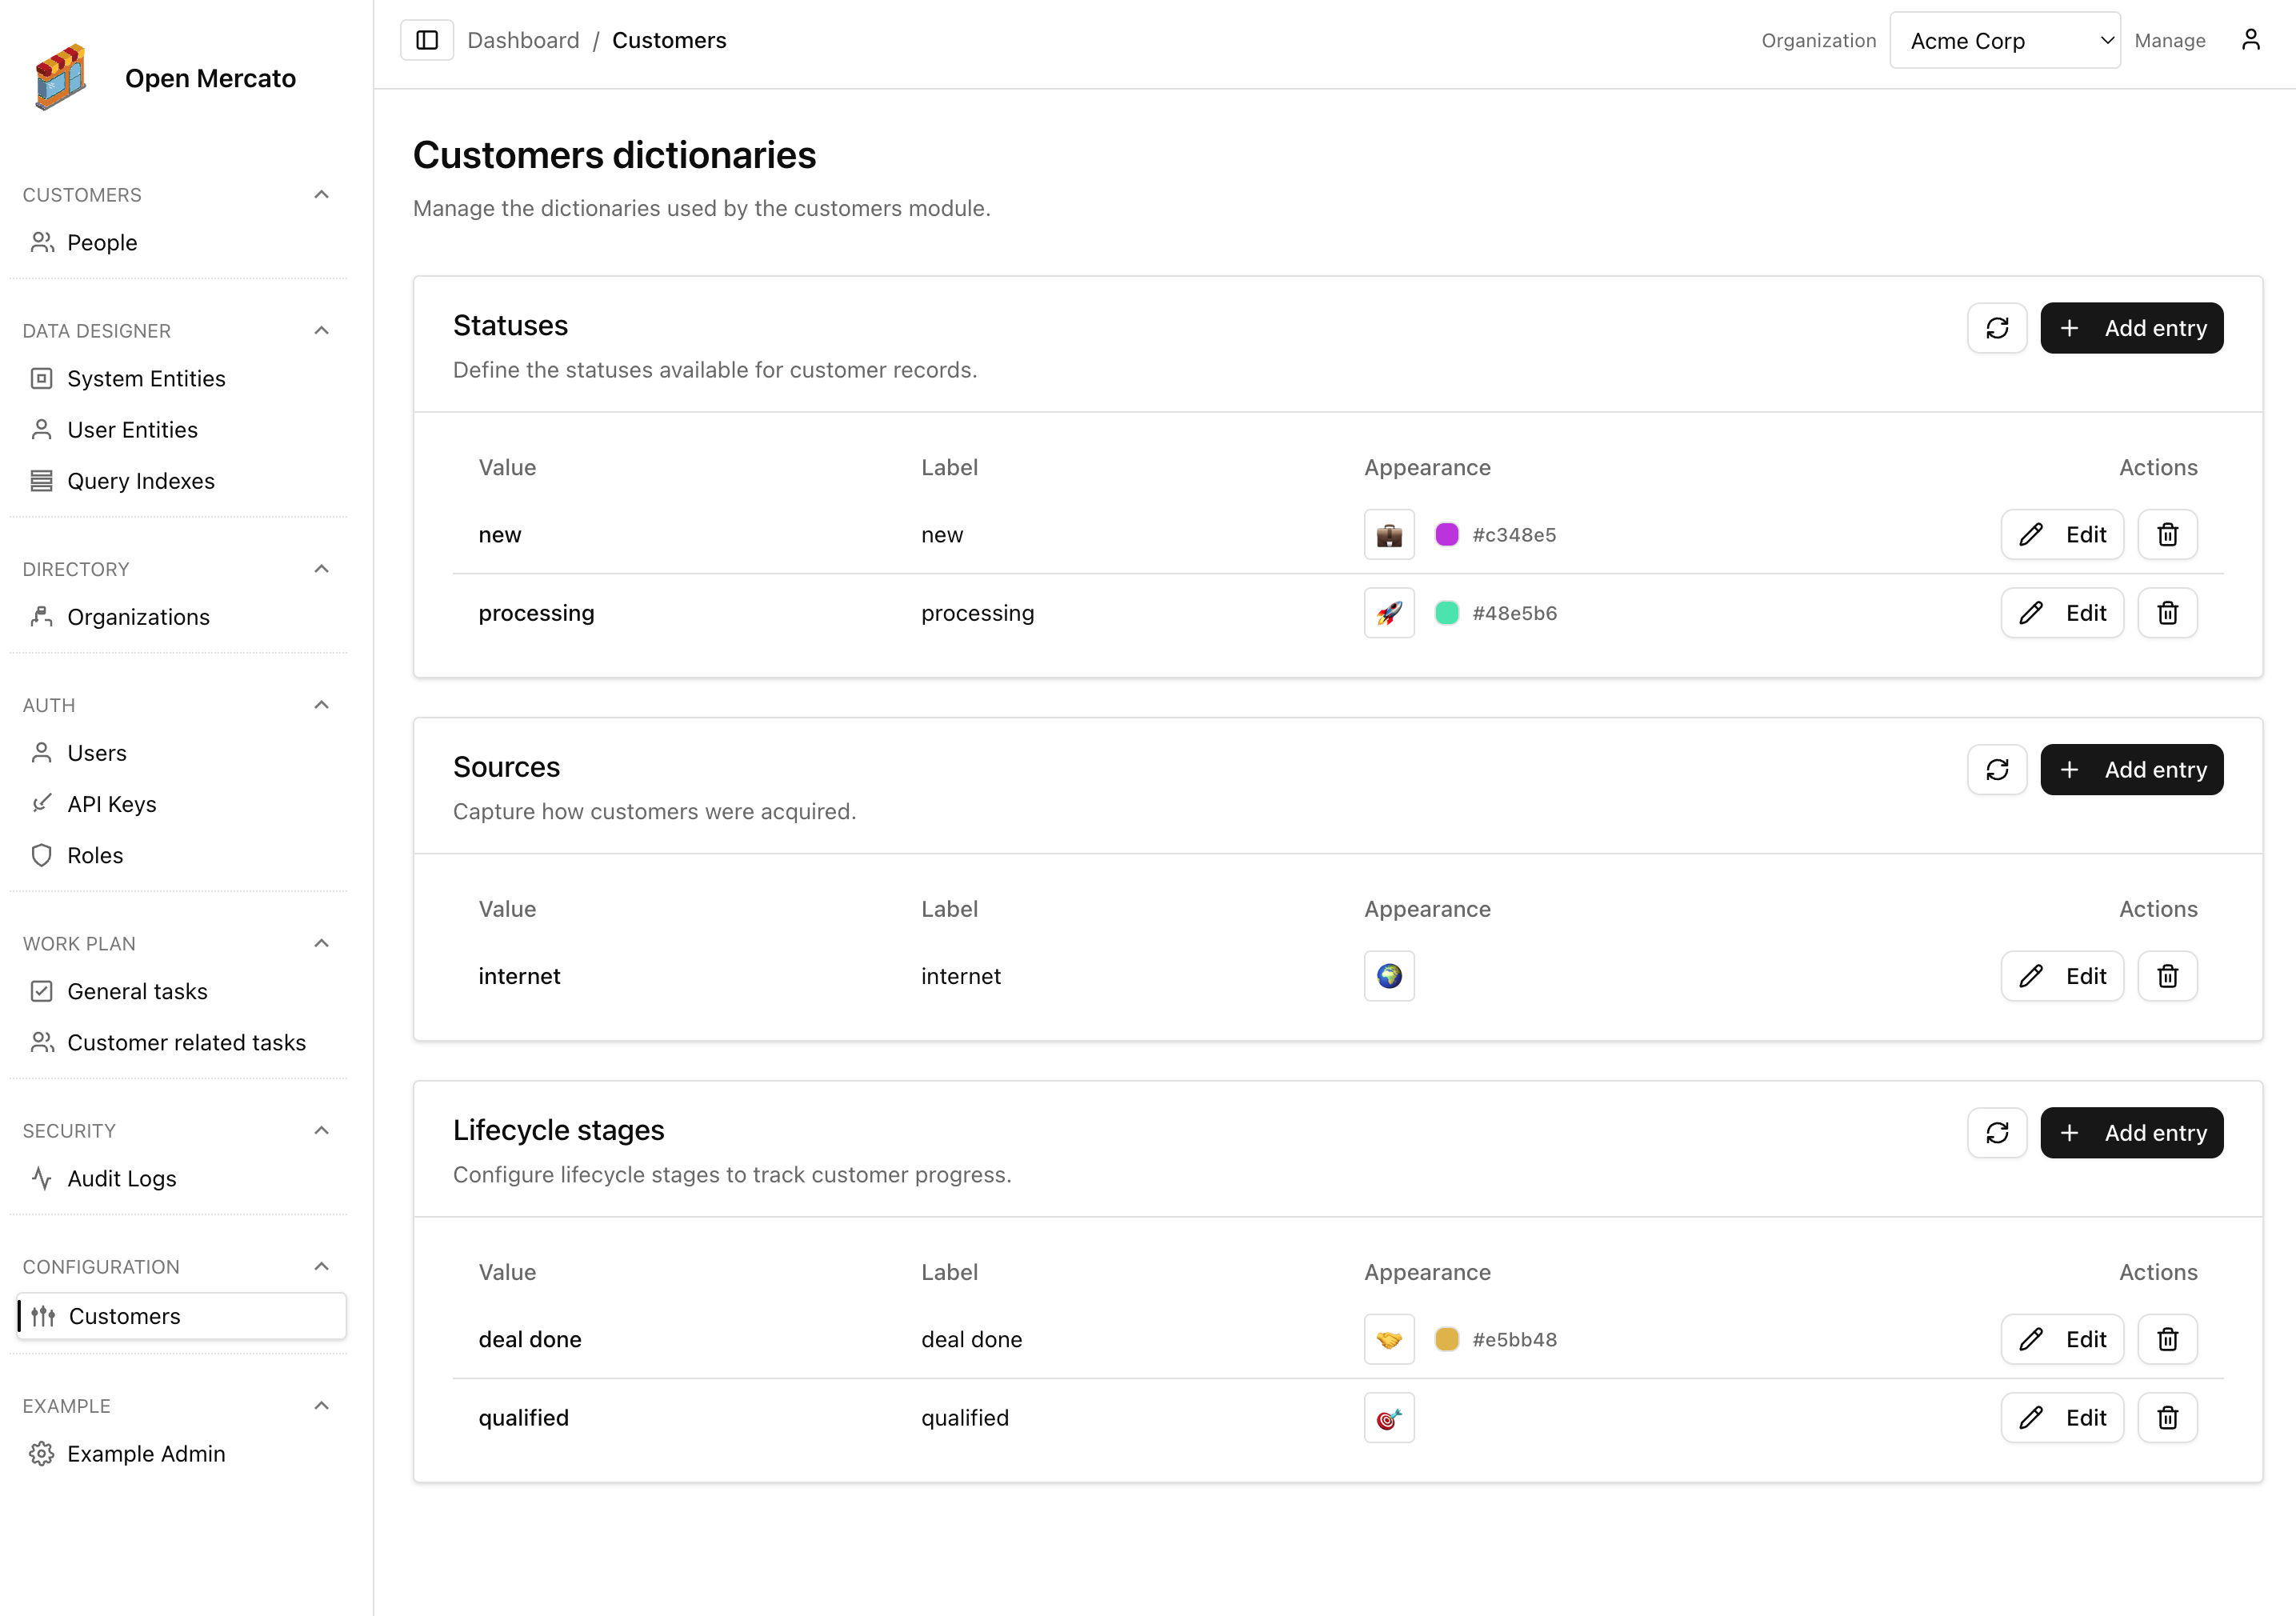Delete the processing status entry
This screenshot has width=2296, height=1616.
(x=2167, y=612)
